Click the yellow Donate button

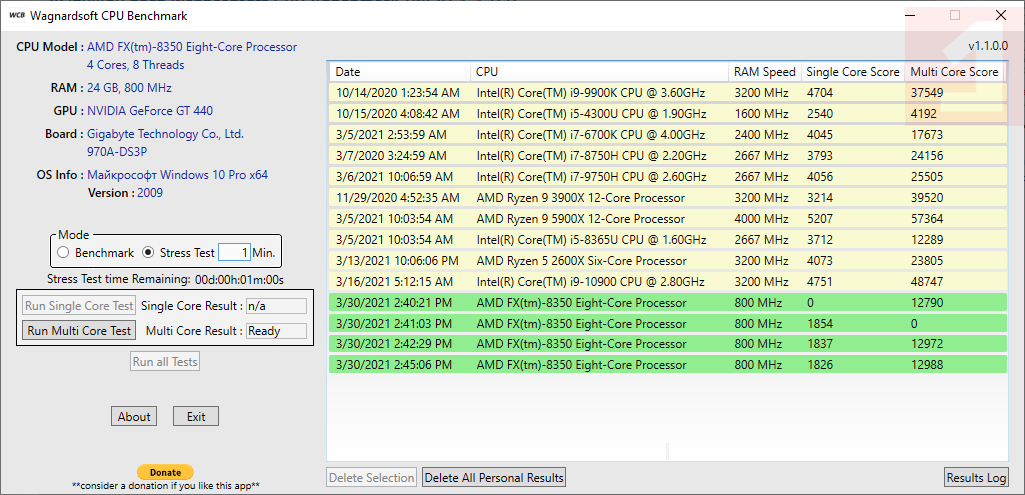[x=165, y=472]
